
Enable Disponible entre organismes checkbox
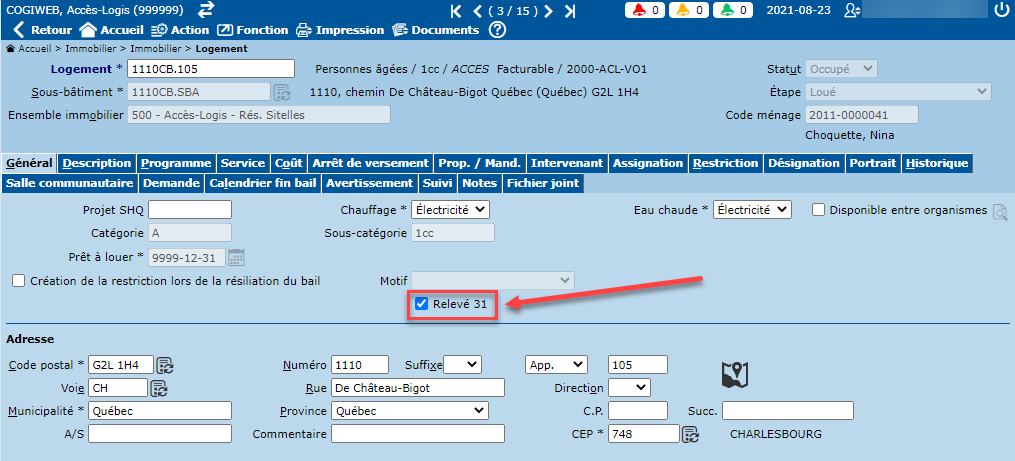click(818, 210)
